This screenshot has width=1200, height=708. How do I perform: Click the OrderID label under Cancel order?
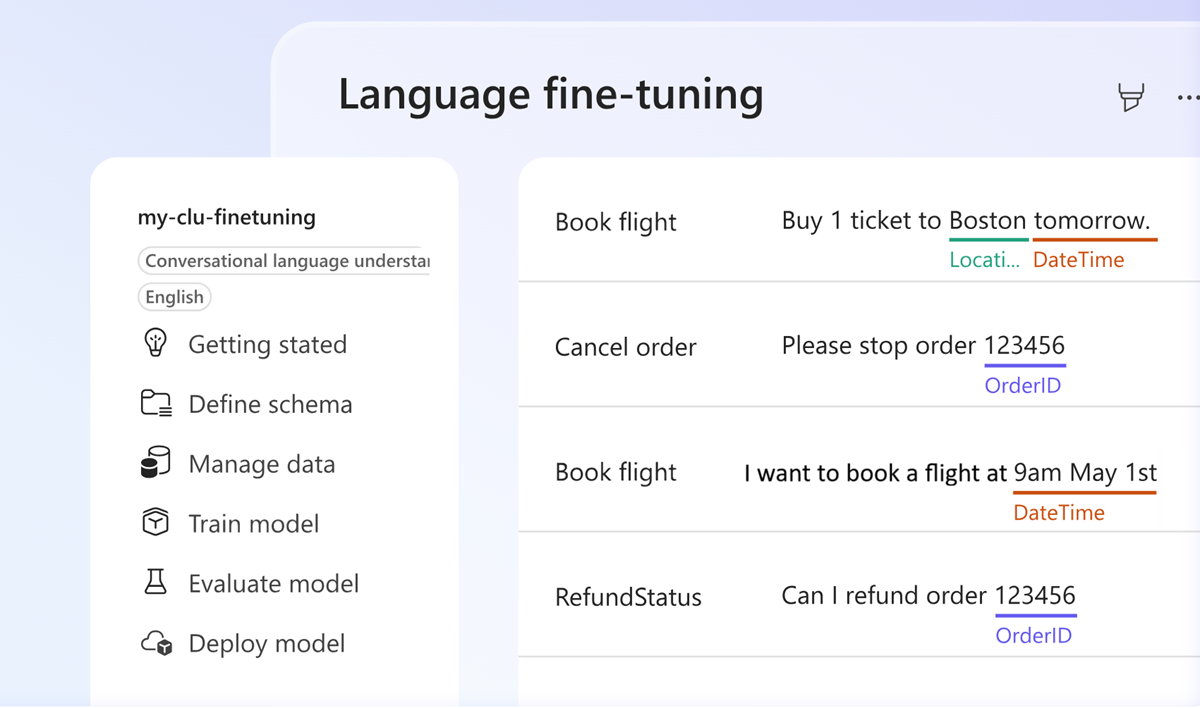[1022, 385]
